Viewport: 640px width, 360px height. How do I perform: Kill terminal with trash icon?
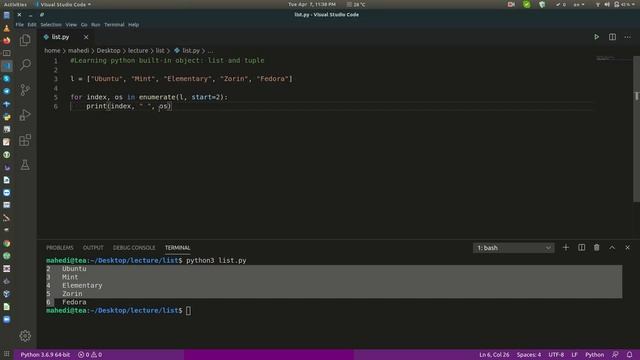tap(596, 247)
